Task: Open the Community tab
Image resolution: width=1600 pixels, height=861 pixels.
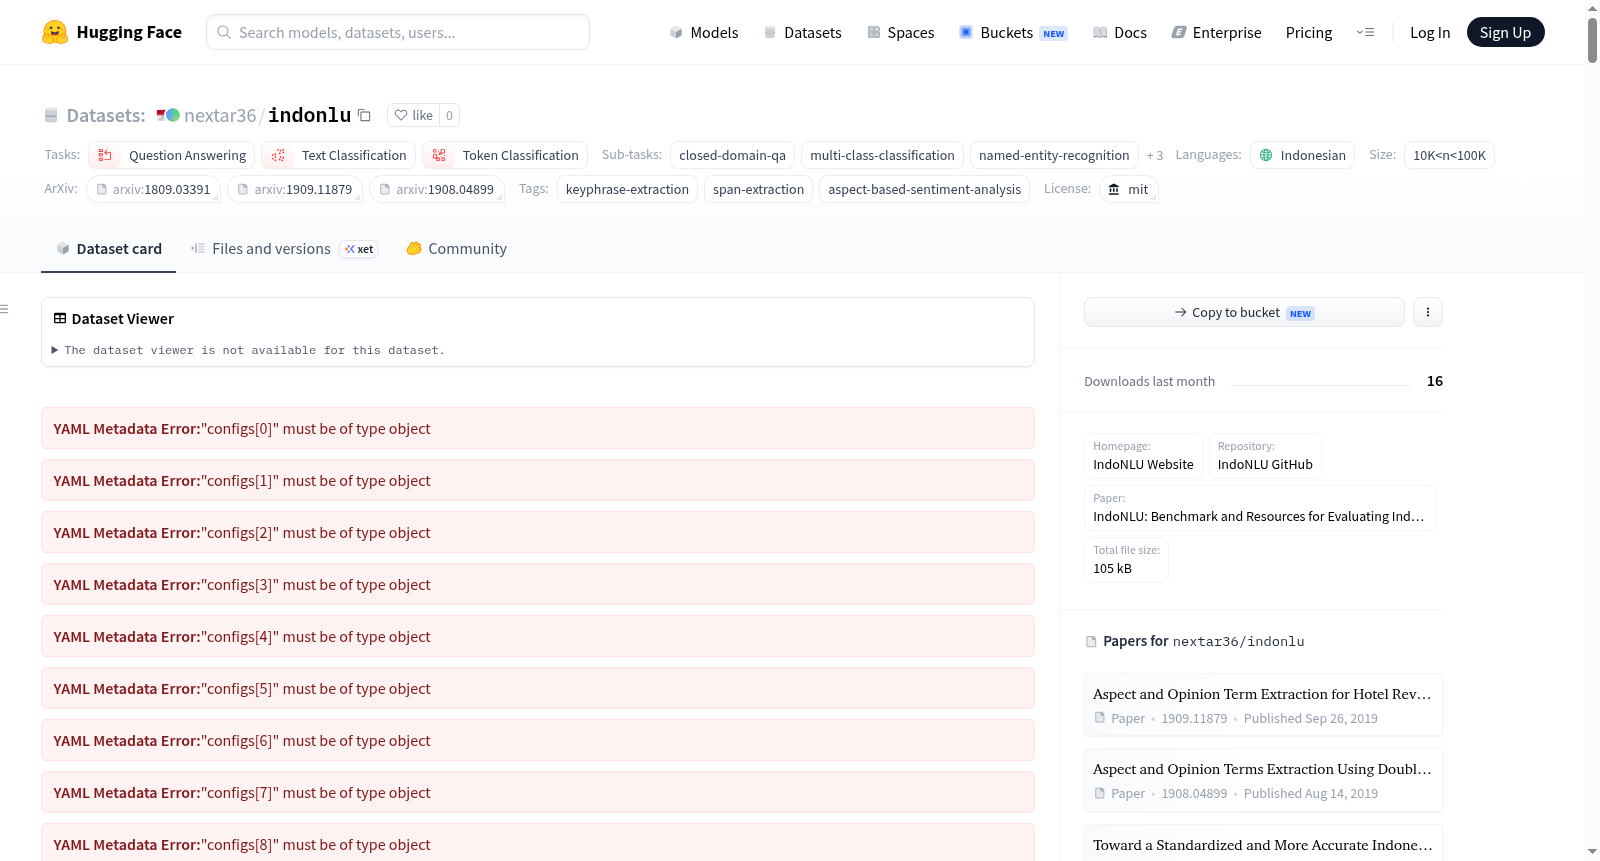Action: 457,249
